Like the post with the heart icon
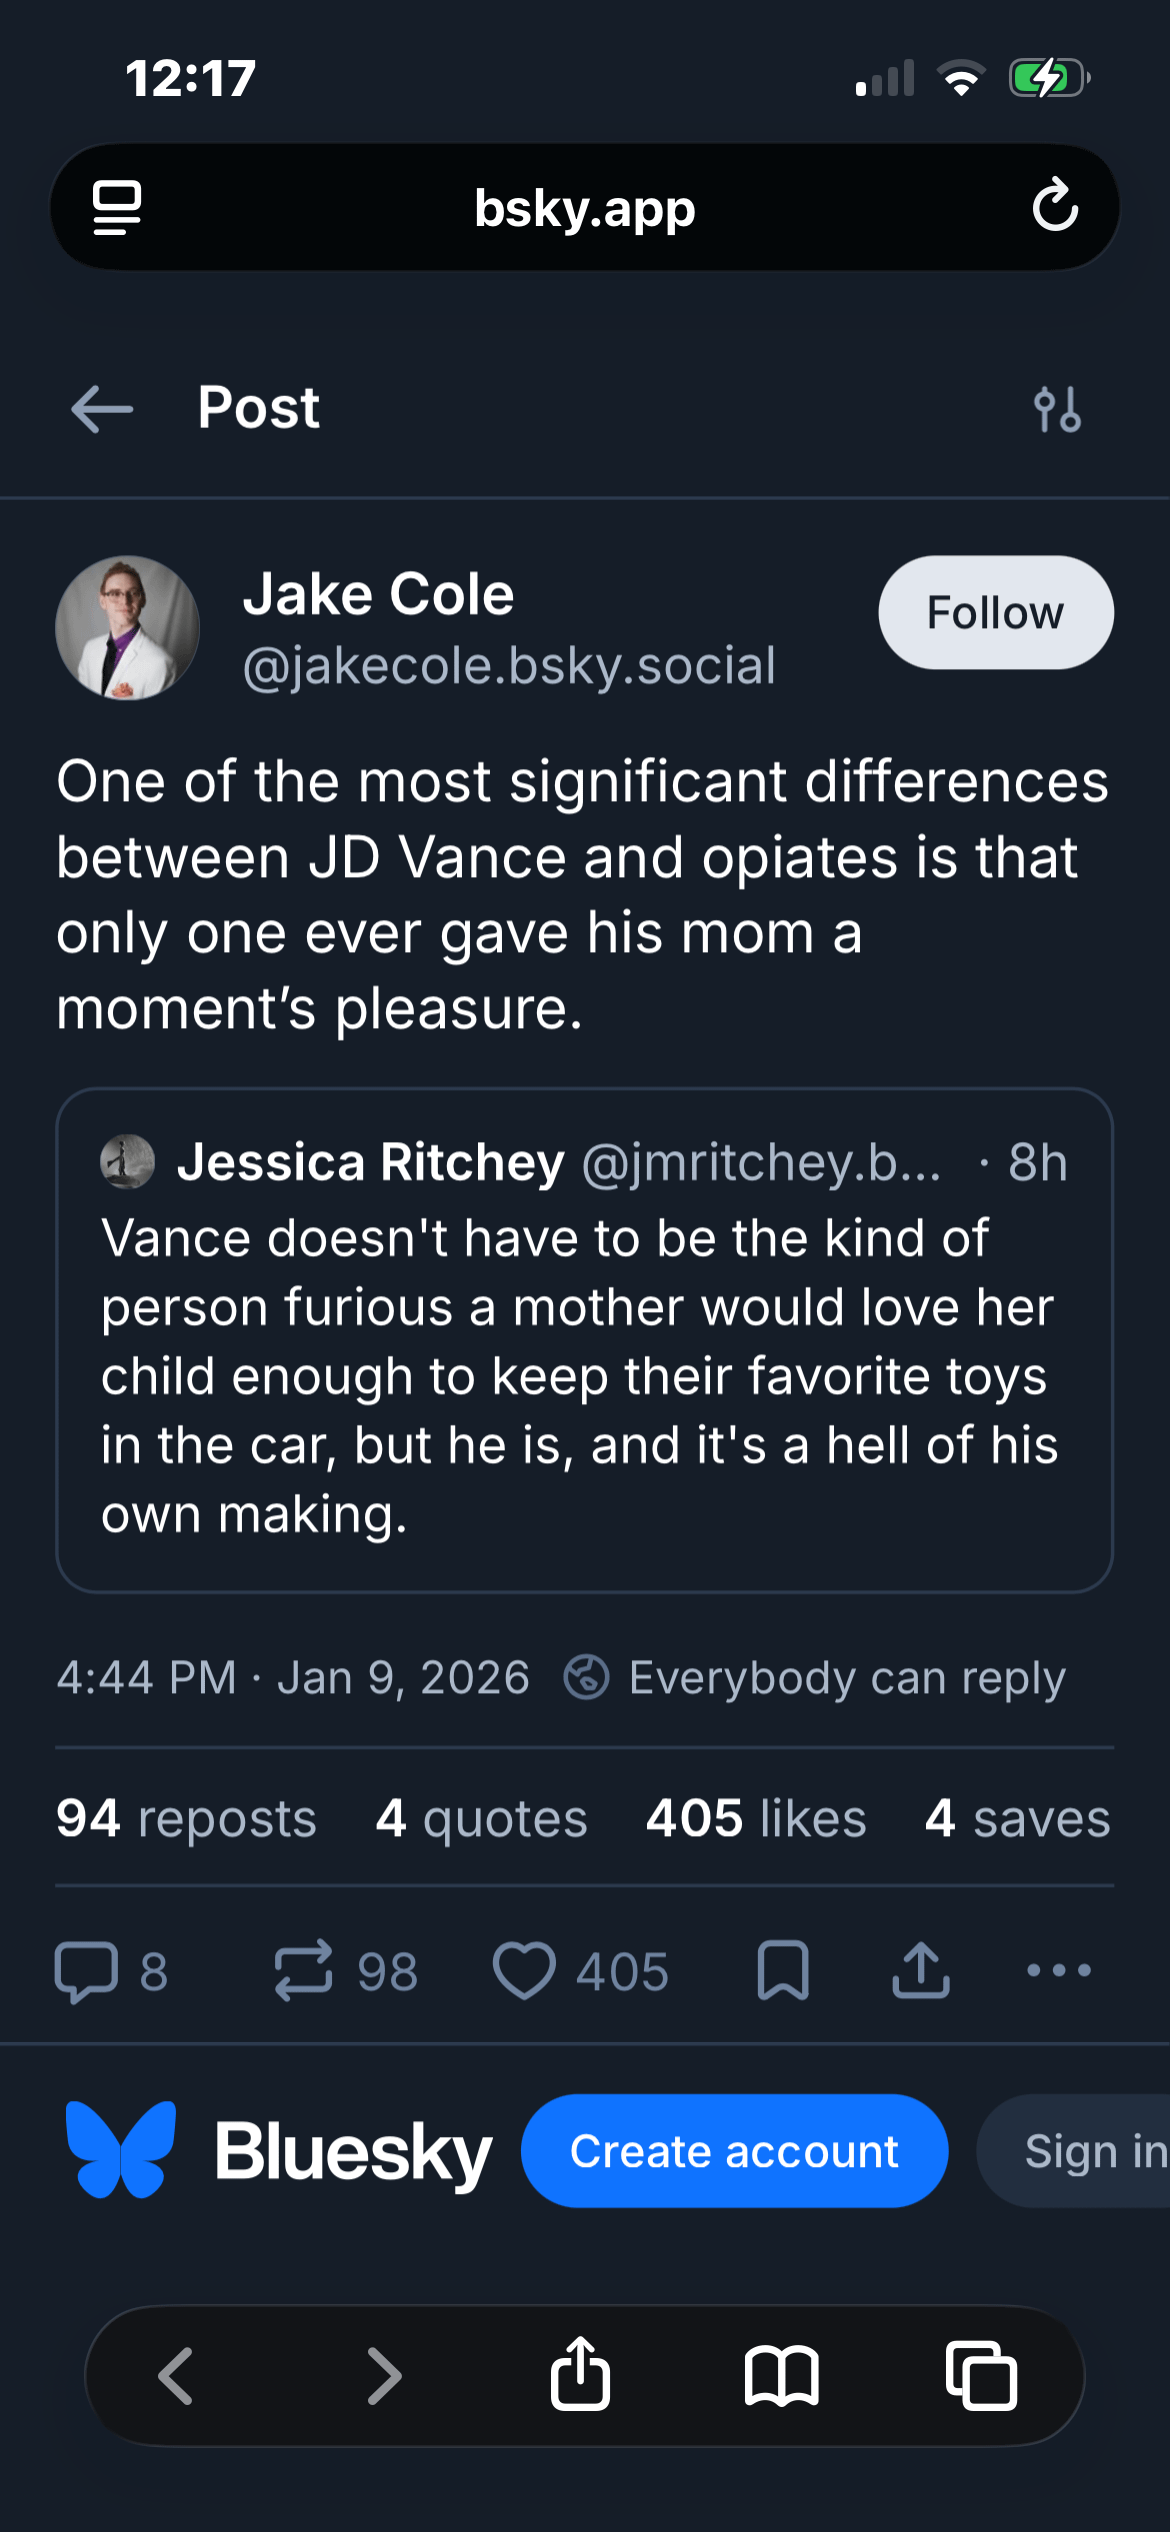Viewport: 1170px width, 2532px height. pos(524,1971)
